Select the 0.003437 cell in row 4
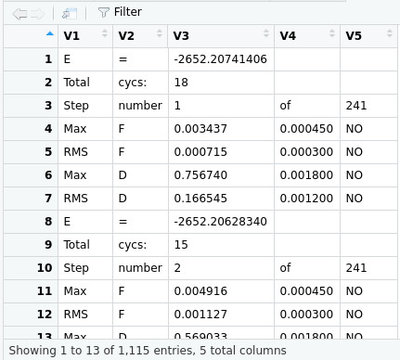400x360 pixels. click(x=221, y=129)
